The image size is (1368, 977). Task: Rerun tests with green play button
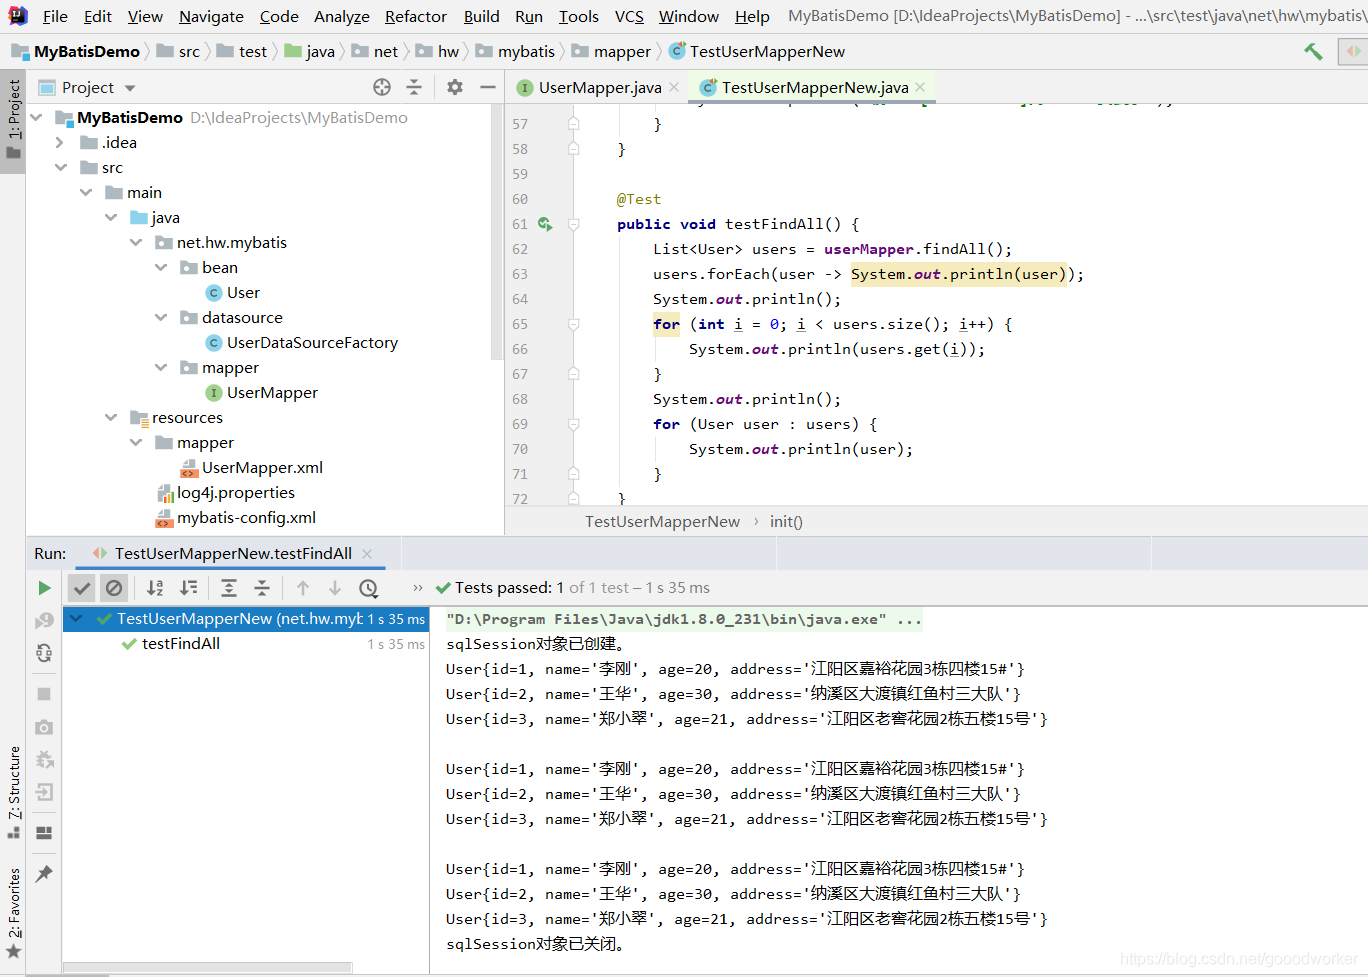(x=44, y=588)
